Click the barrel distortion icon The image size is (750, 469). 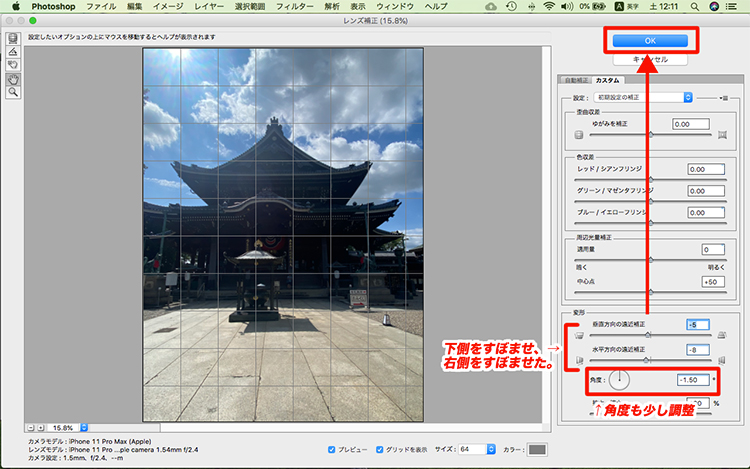(579, 135)
